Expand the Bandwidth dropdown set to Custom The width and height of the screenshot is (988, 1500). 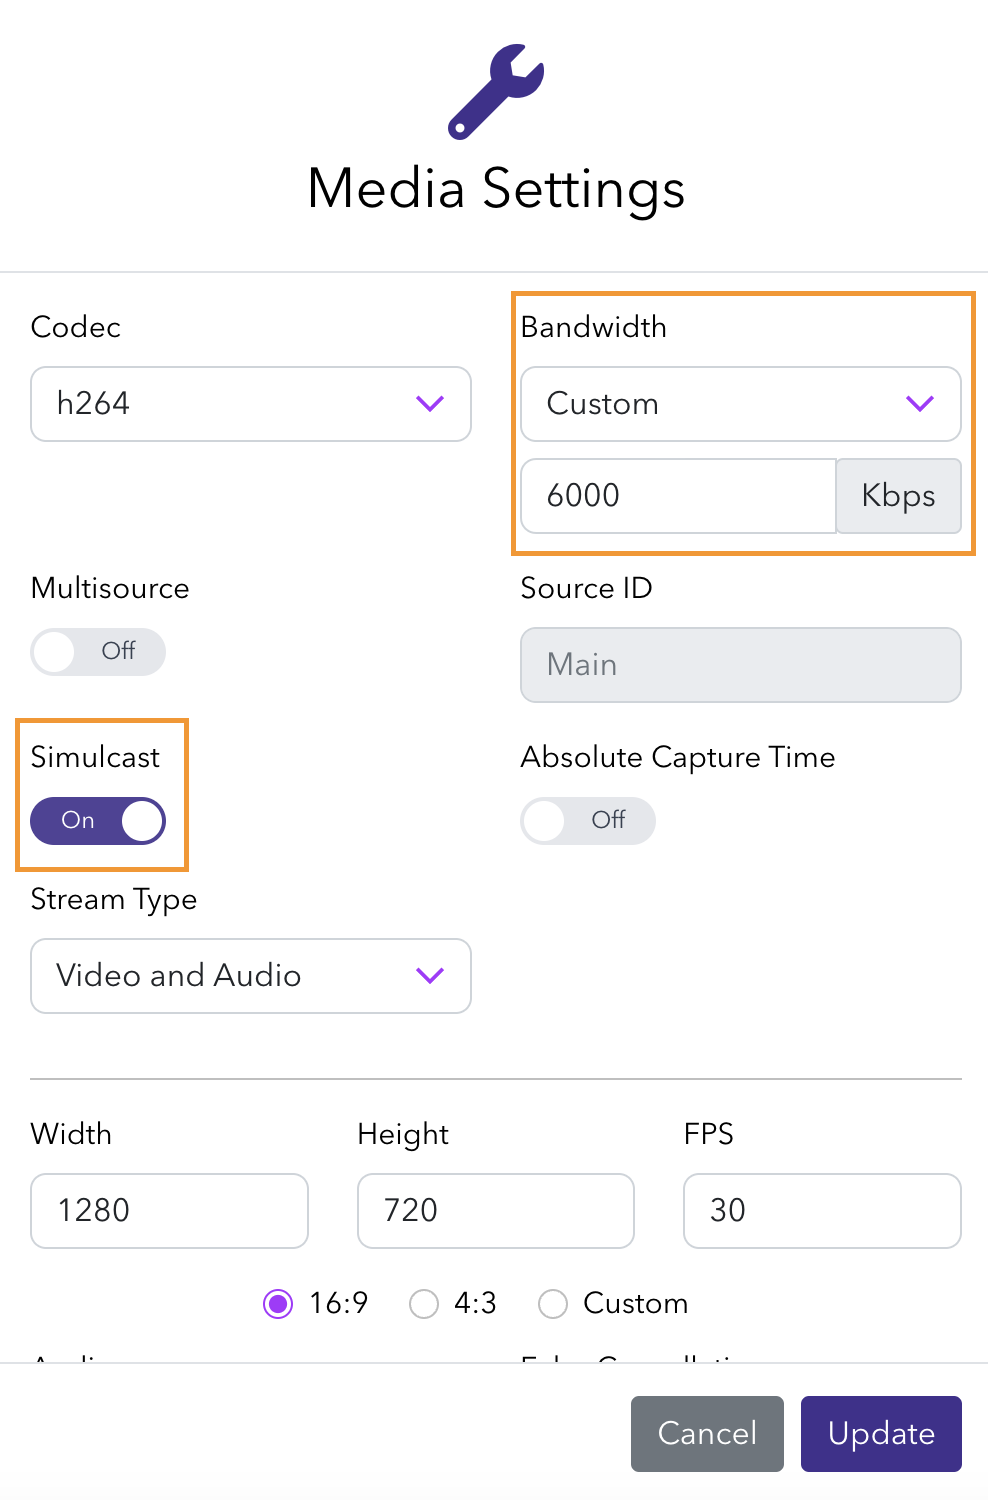(x=740, y=404)
